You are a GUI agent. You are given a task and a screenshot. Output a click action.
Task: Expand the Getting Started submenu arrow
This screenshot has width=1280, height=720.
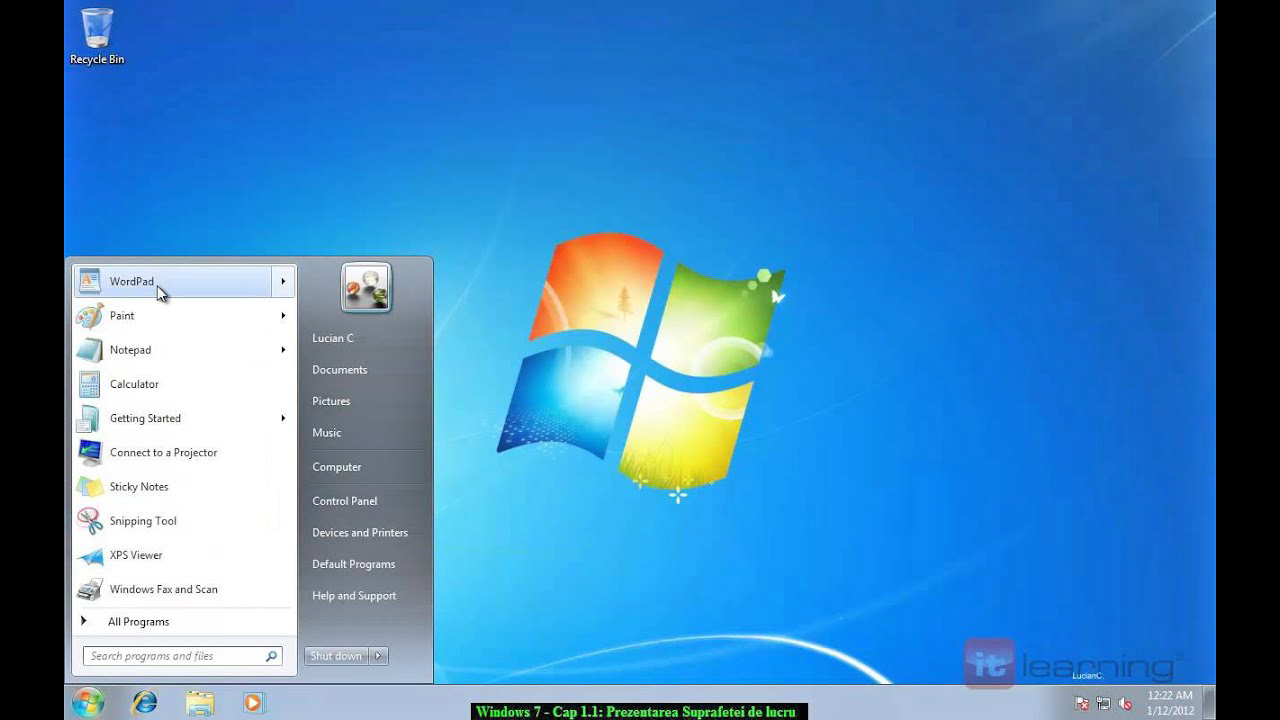click(282, 418)
